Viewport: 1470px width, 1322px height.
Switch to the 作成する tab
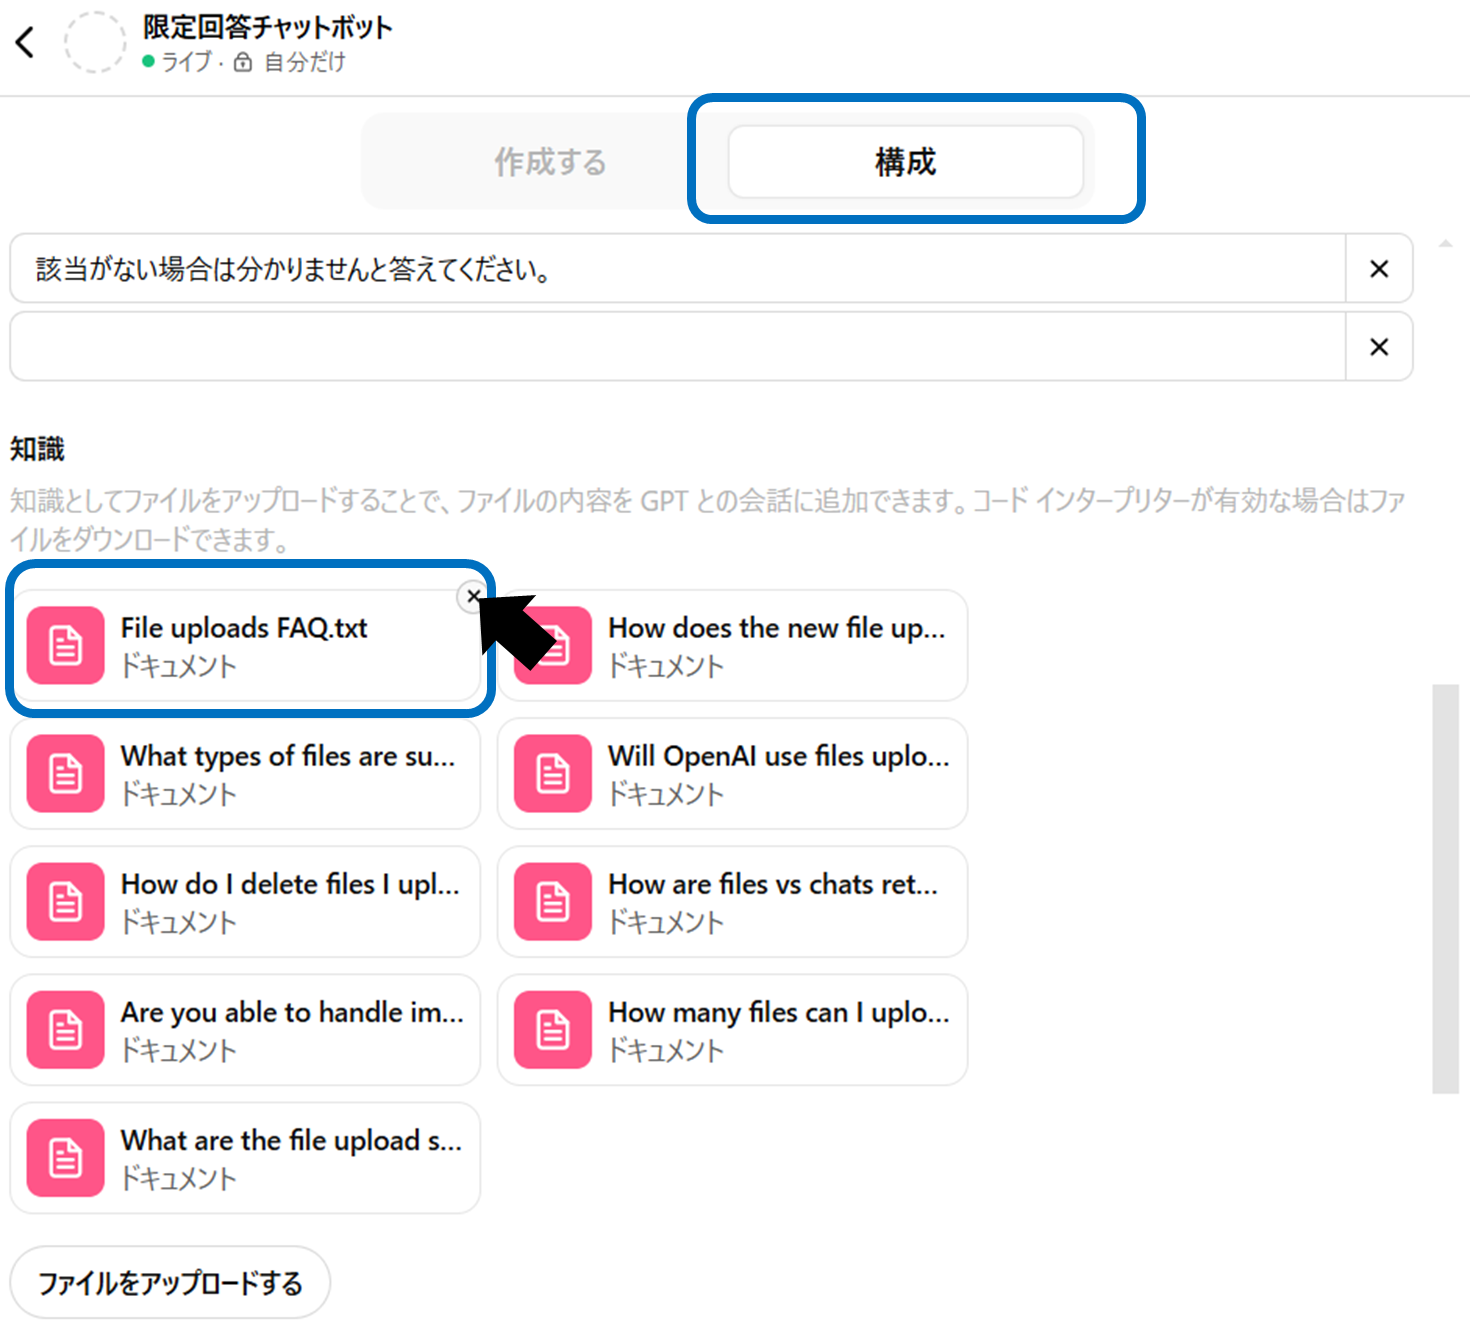tap(550, 162)
